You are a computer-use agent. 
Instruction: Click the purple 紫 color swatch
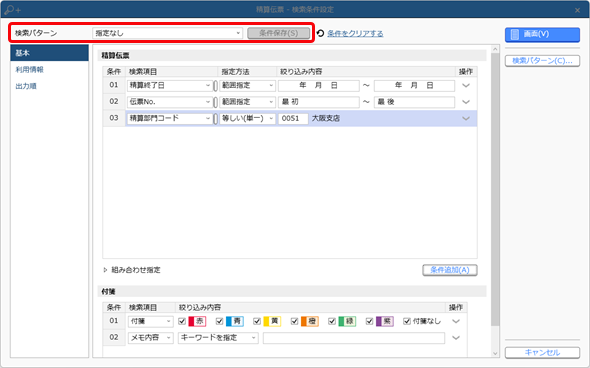(385, 321)
